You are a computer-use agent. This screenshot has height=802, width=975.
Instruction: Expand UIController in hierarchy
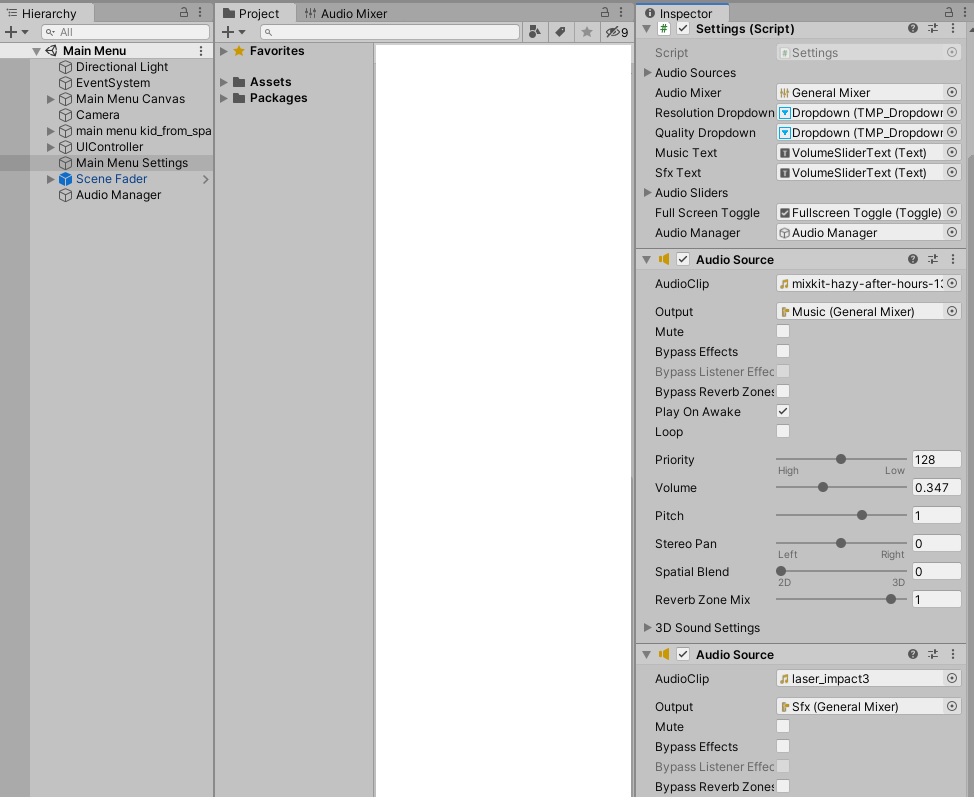(50, 147)
